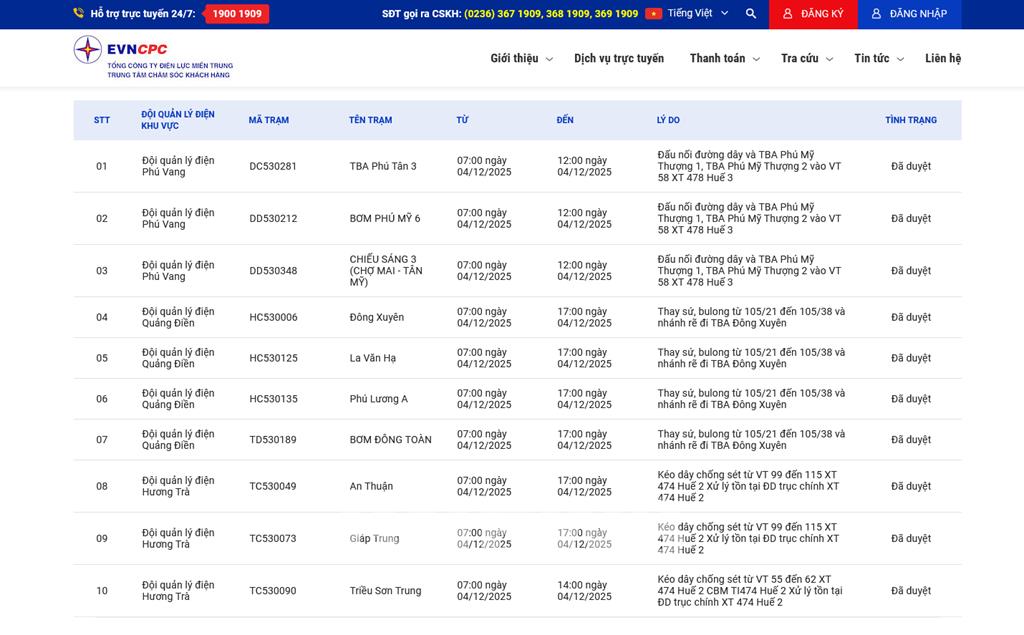Click the user icon beside ĐĂNG NHẬP
The width and height of the screenshot is (1024, 635).
pyautogui.click(x=876, y=14)
